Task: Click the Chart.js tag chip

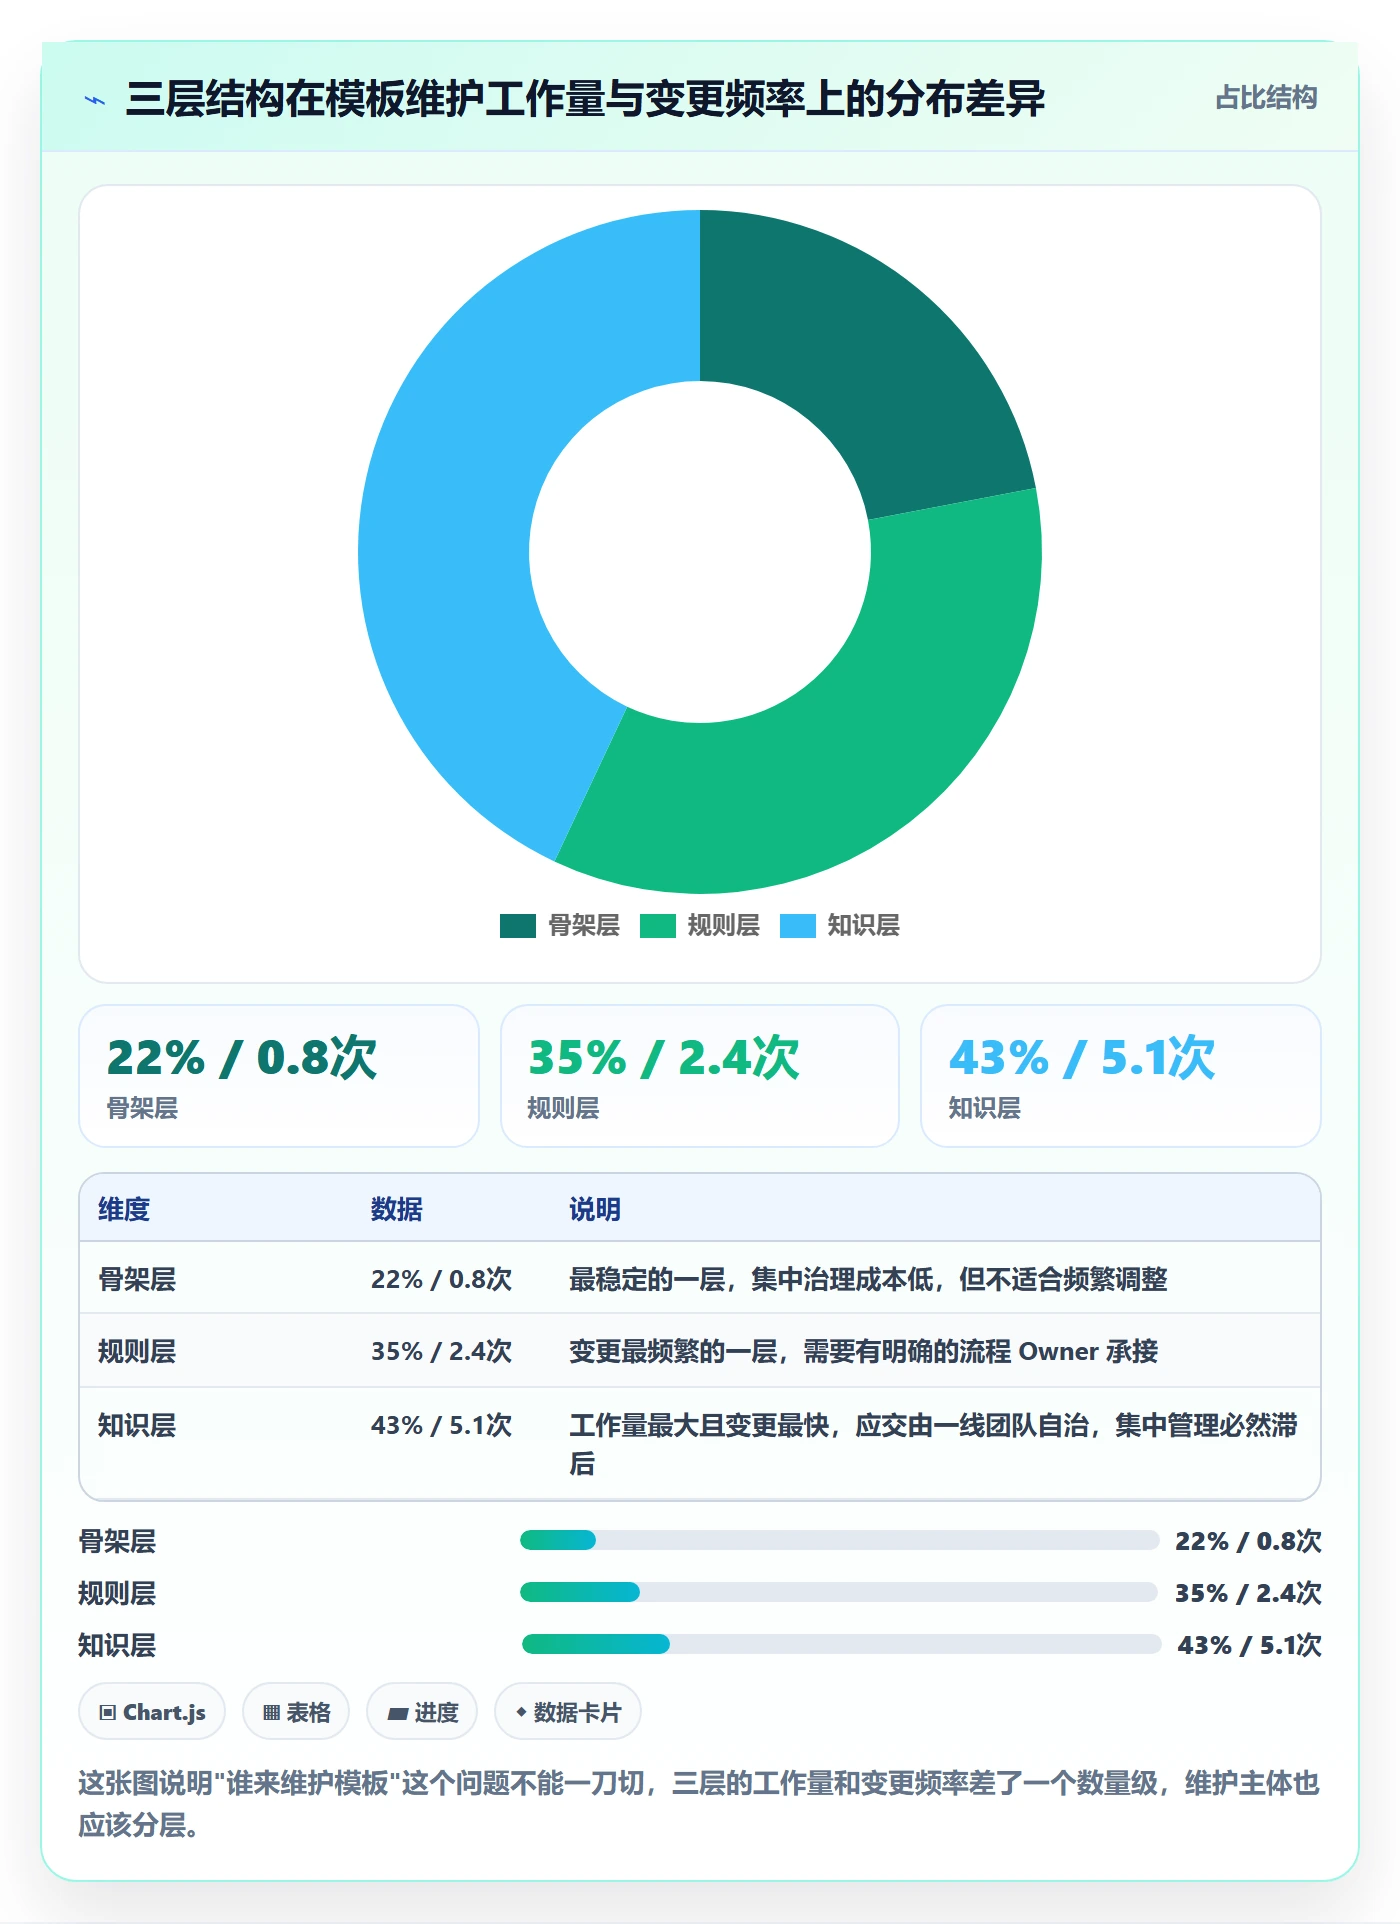Action: pos(152,1712)
